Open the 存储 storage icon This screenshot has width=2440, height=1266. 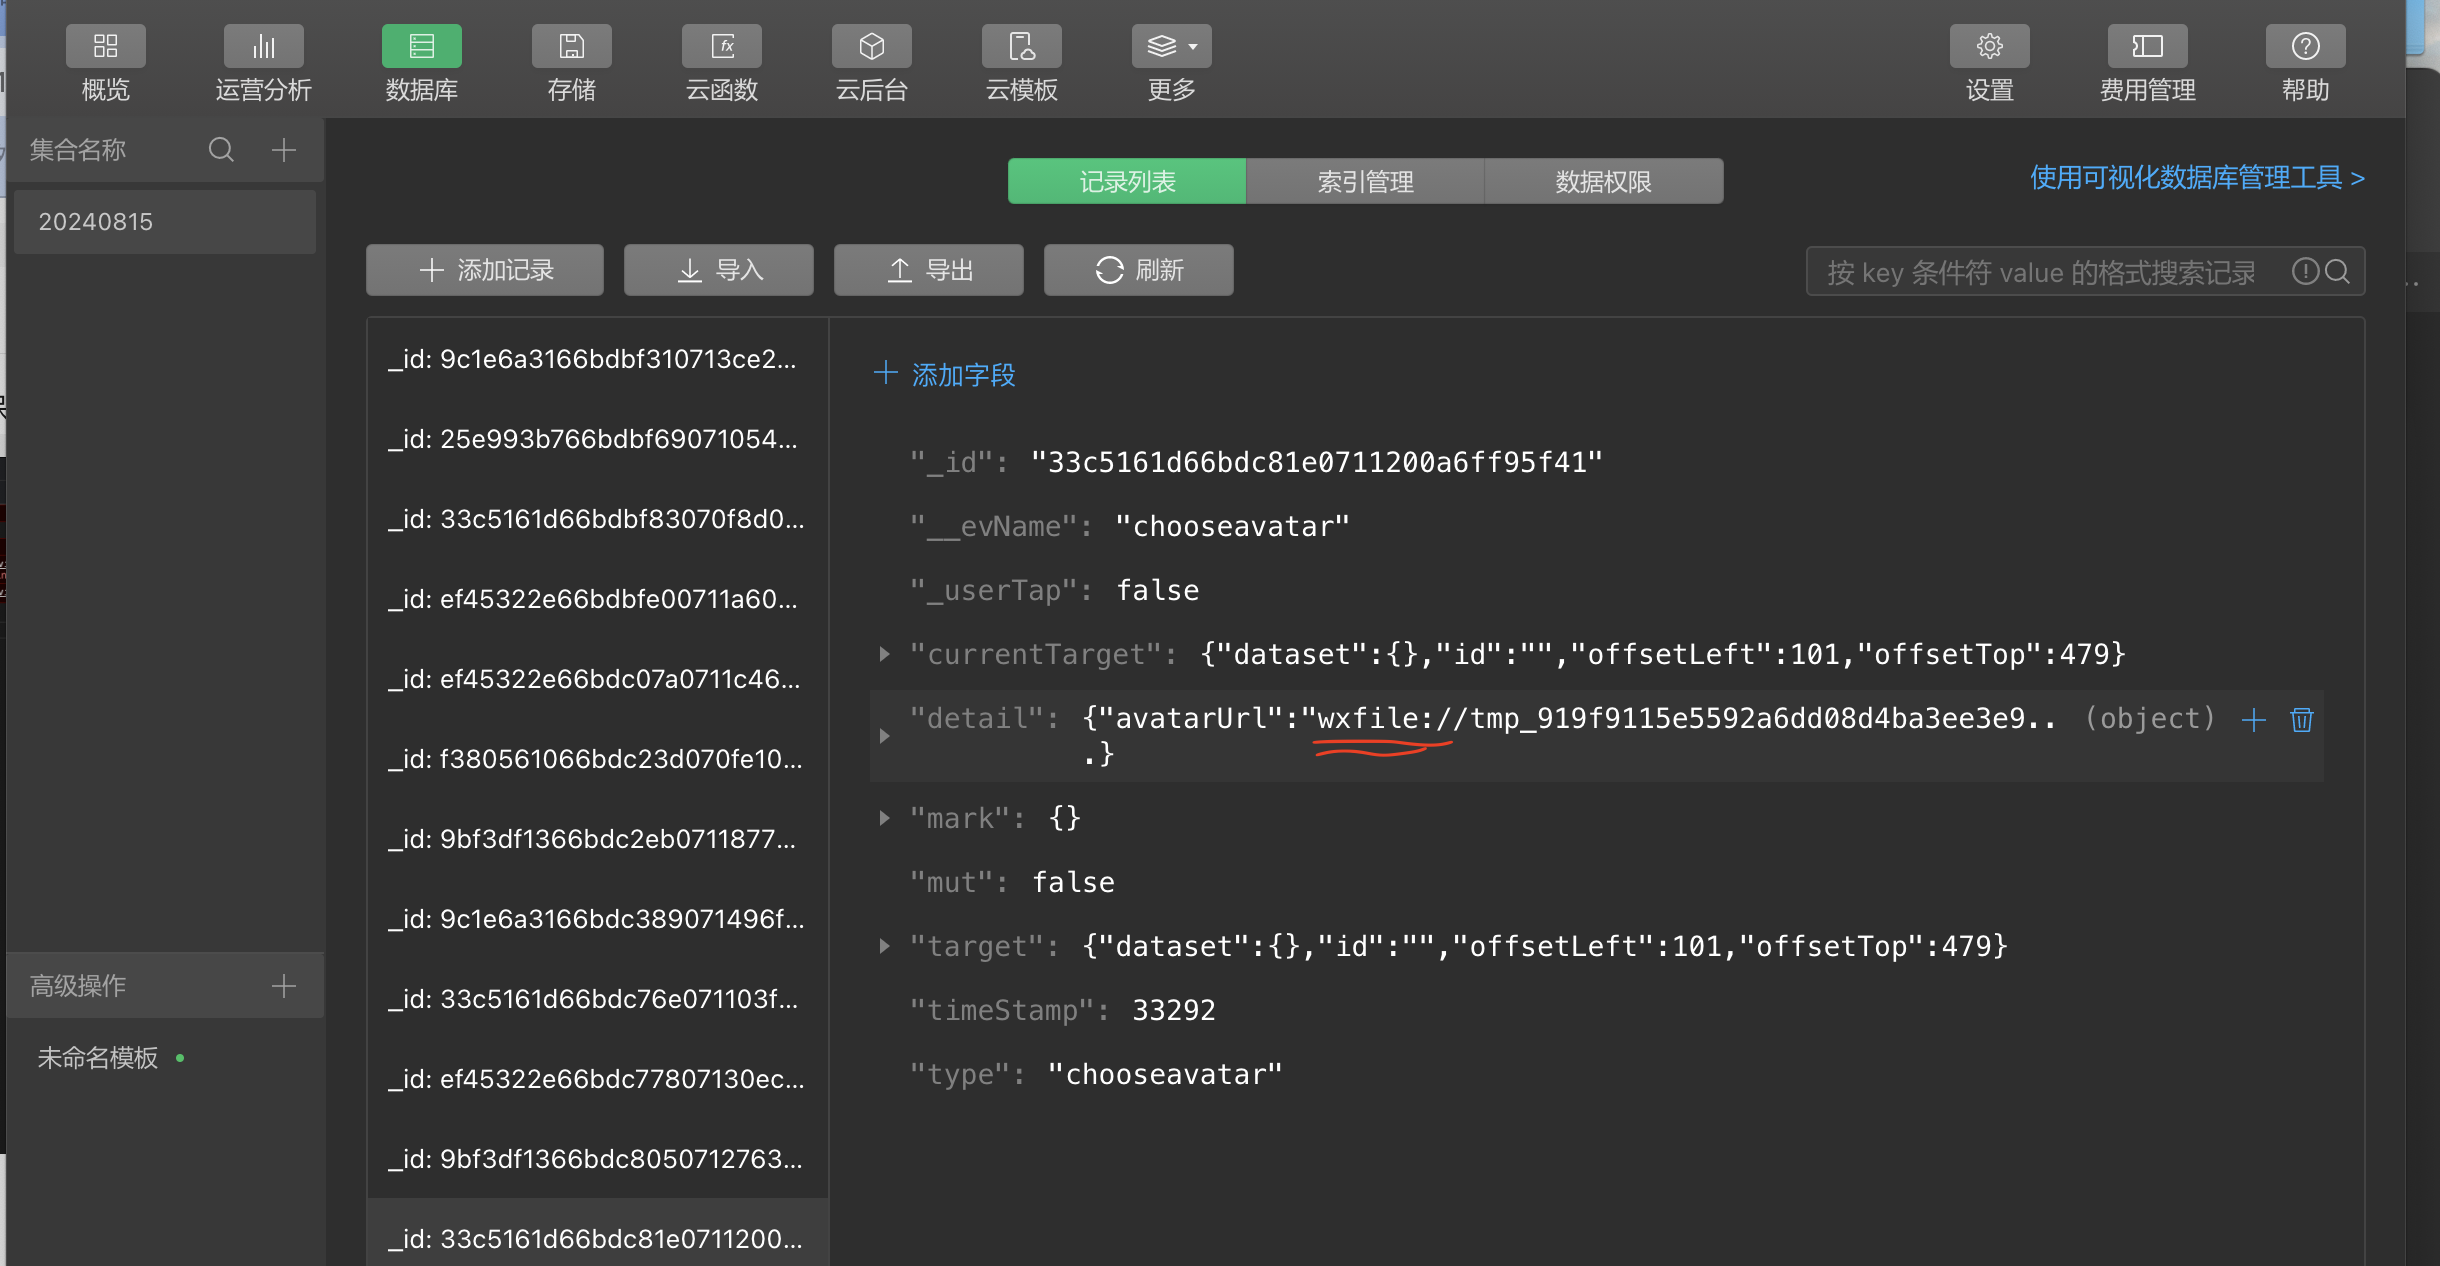pyautogui.click(x=571, y=47)
